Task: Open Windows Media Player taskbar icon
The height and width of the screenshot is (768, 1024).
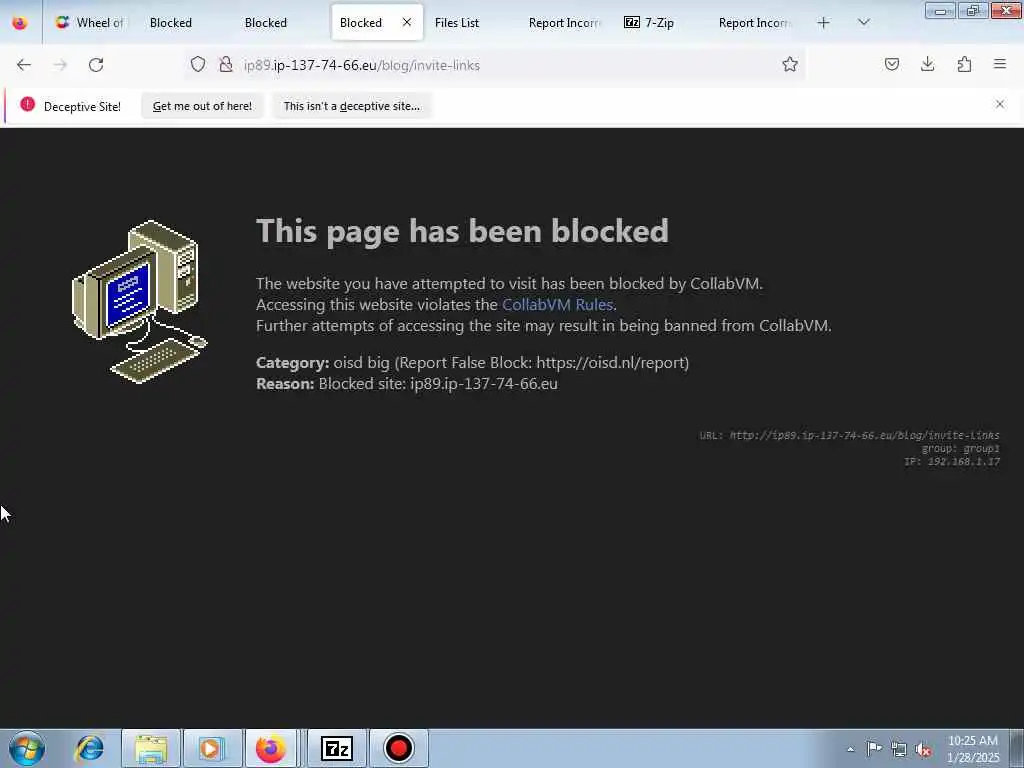Action: point(212,748)
